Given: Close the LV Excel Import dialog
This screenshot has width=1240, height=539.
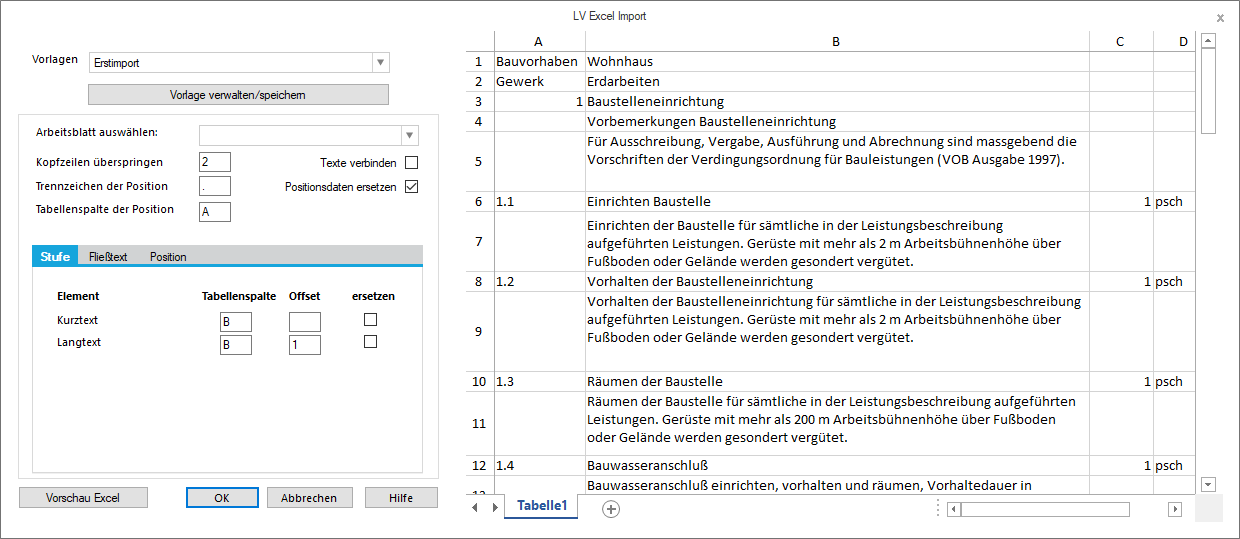Looking at the screenshot, I should [x=1220, y=18].
